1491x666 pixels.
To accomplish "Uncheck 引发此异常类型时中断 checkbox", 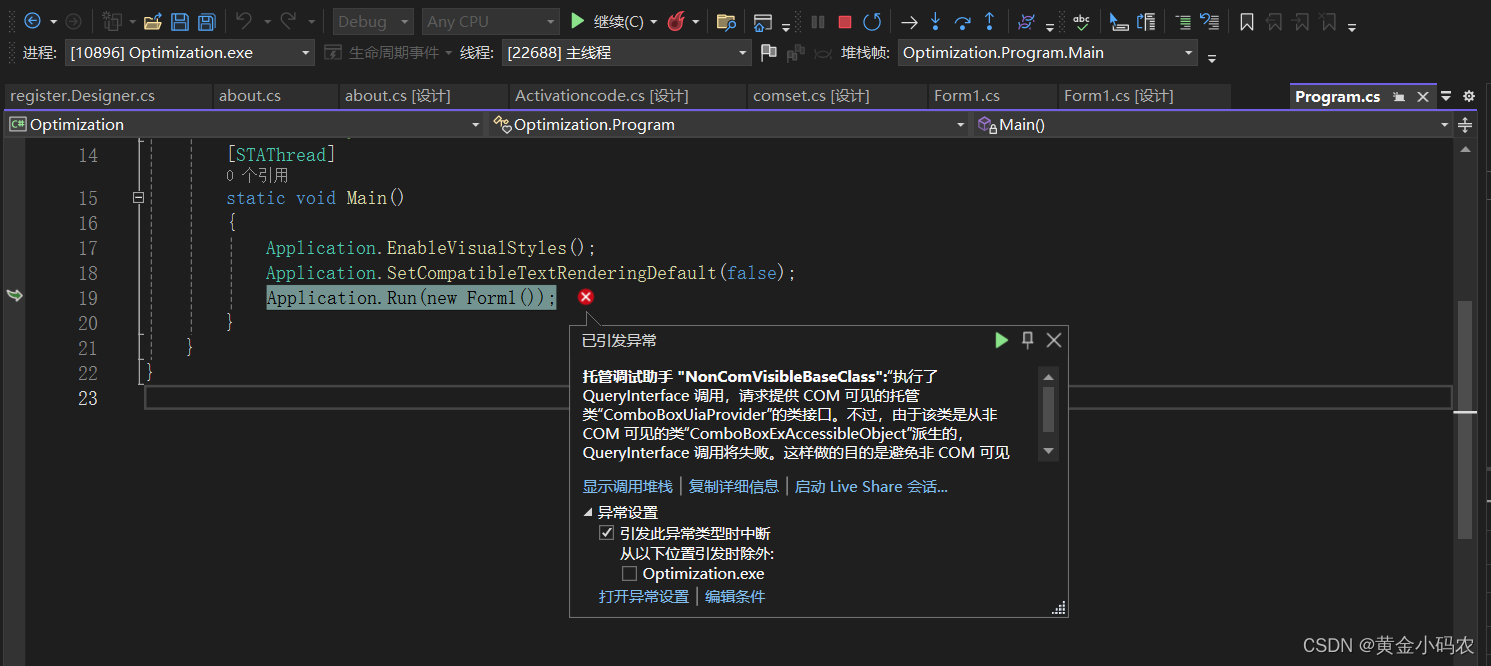I will [x=606, y=532].
